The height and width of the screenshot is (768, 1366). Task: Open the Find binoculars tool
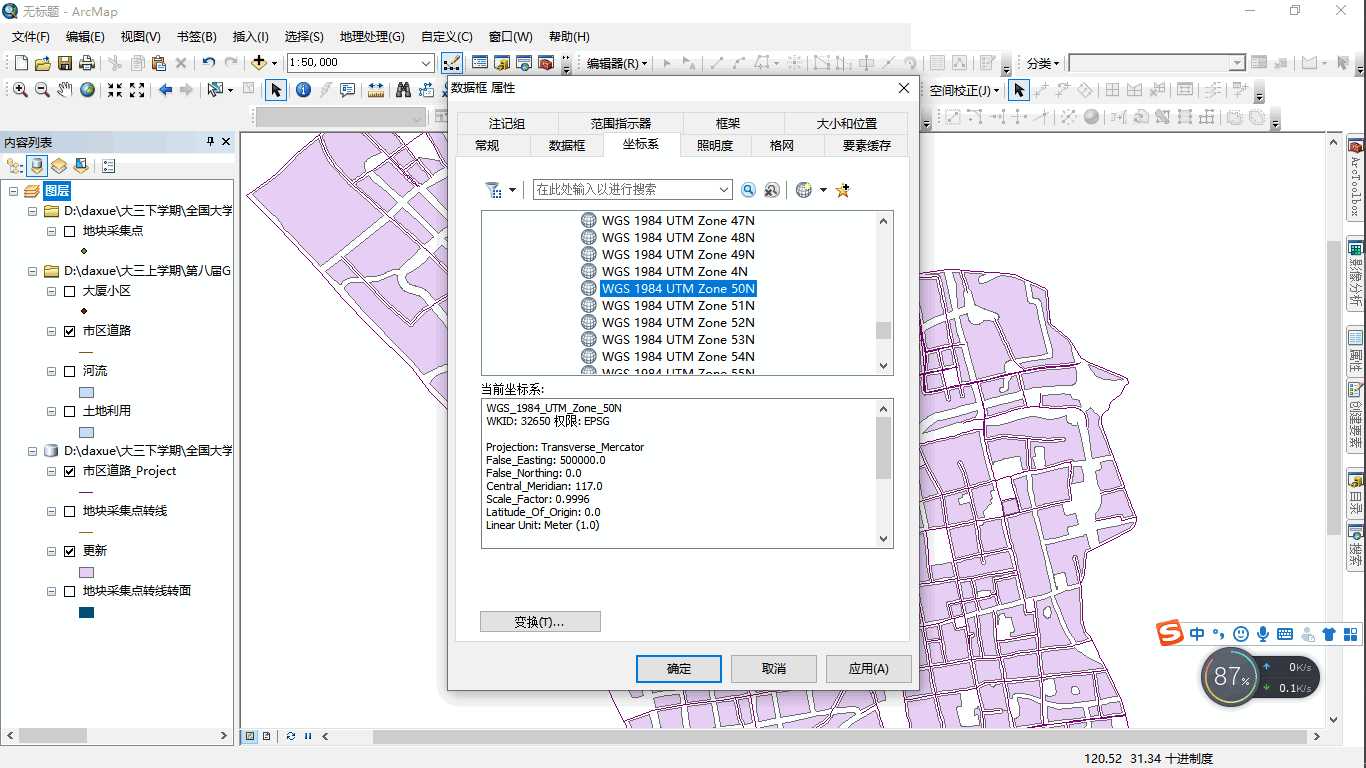[403, 90]
